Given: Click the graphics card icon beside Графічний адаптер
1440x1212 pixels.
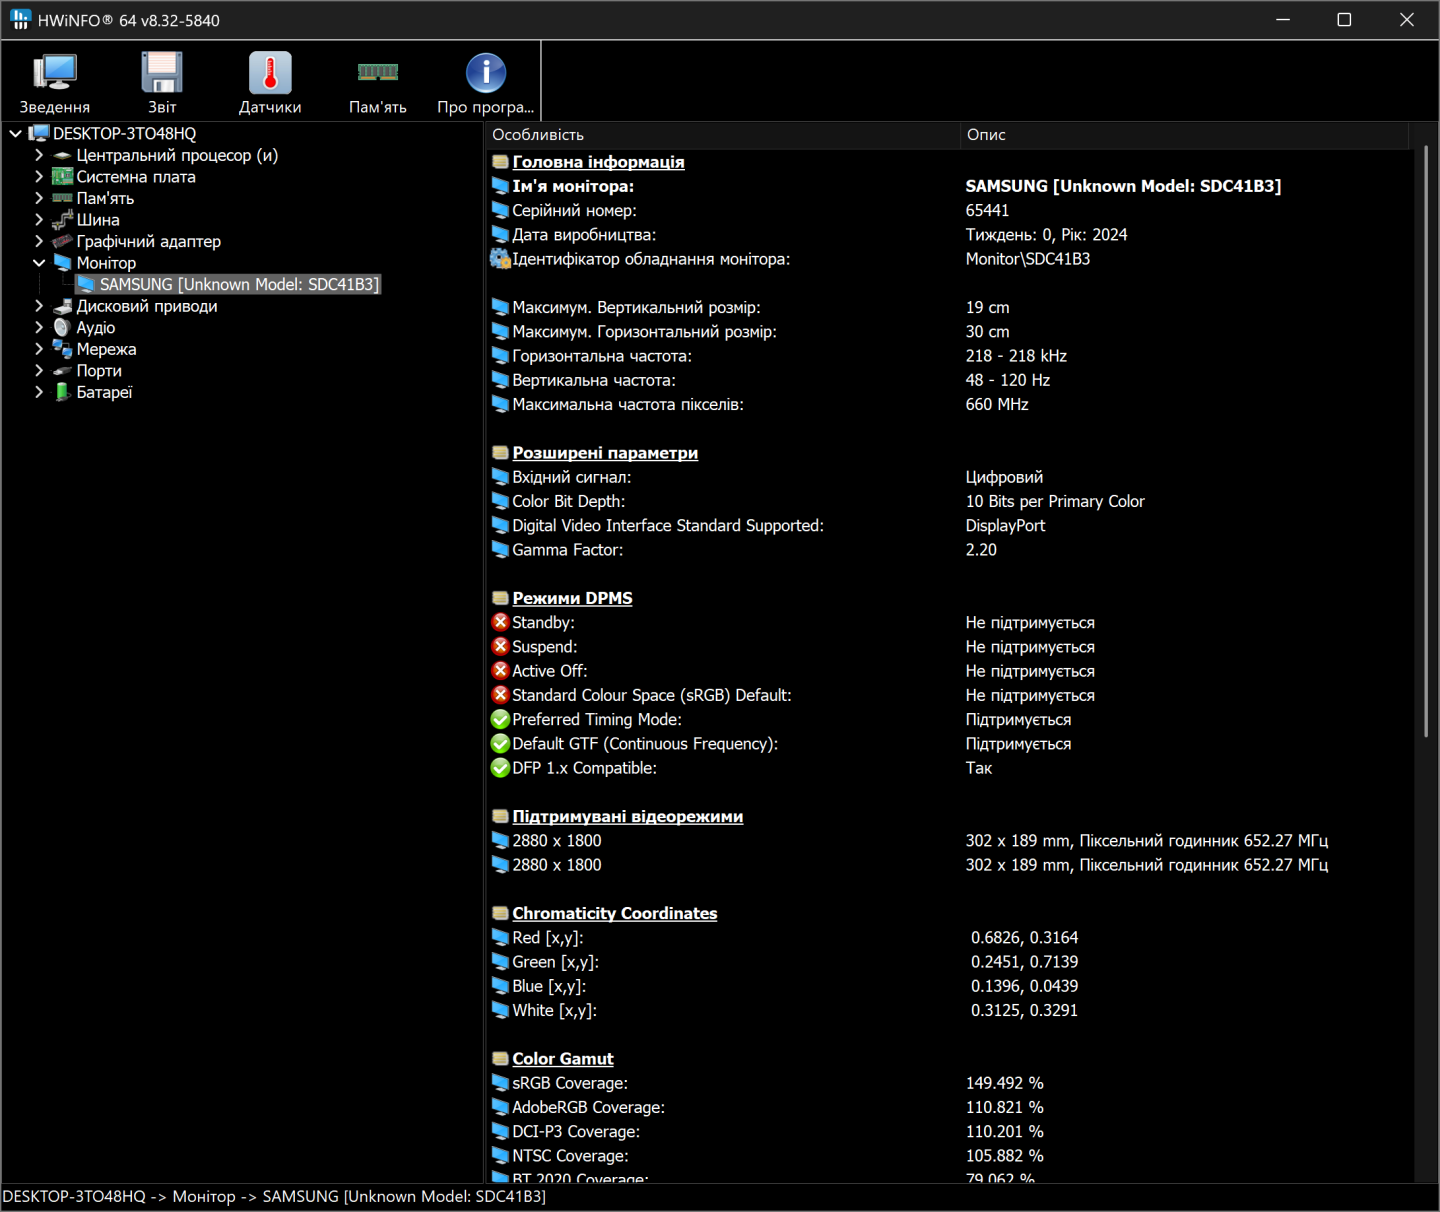Looking at the screenshot, I should click(x=62, y=241).
